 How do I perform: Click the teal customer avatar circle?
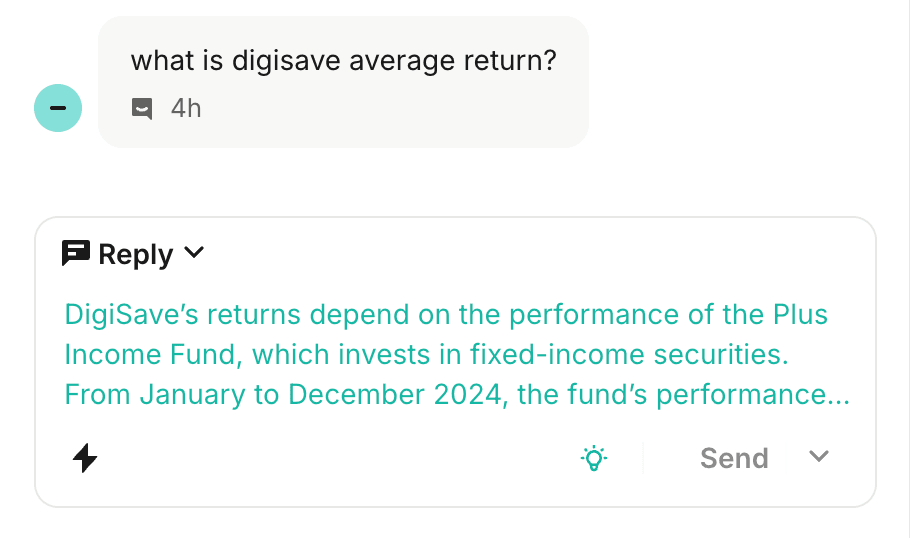58,108
